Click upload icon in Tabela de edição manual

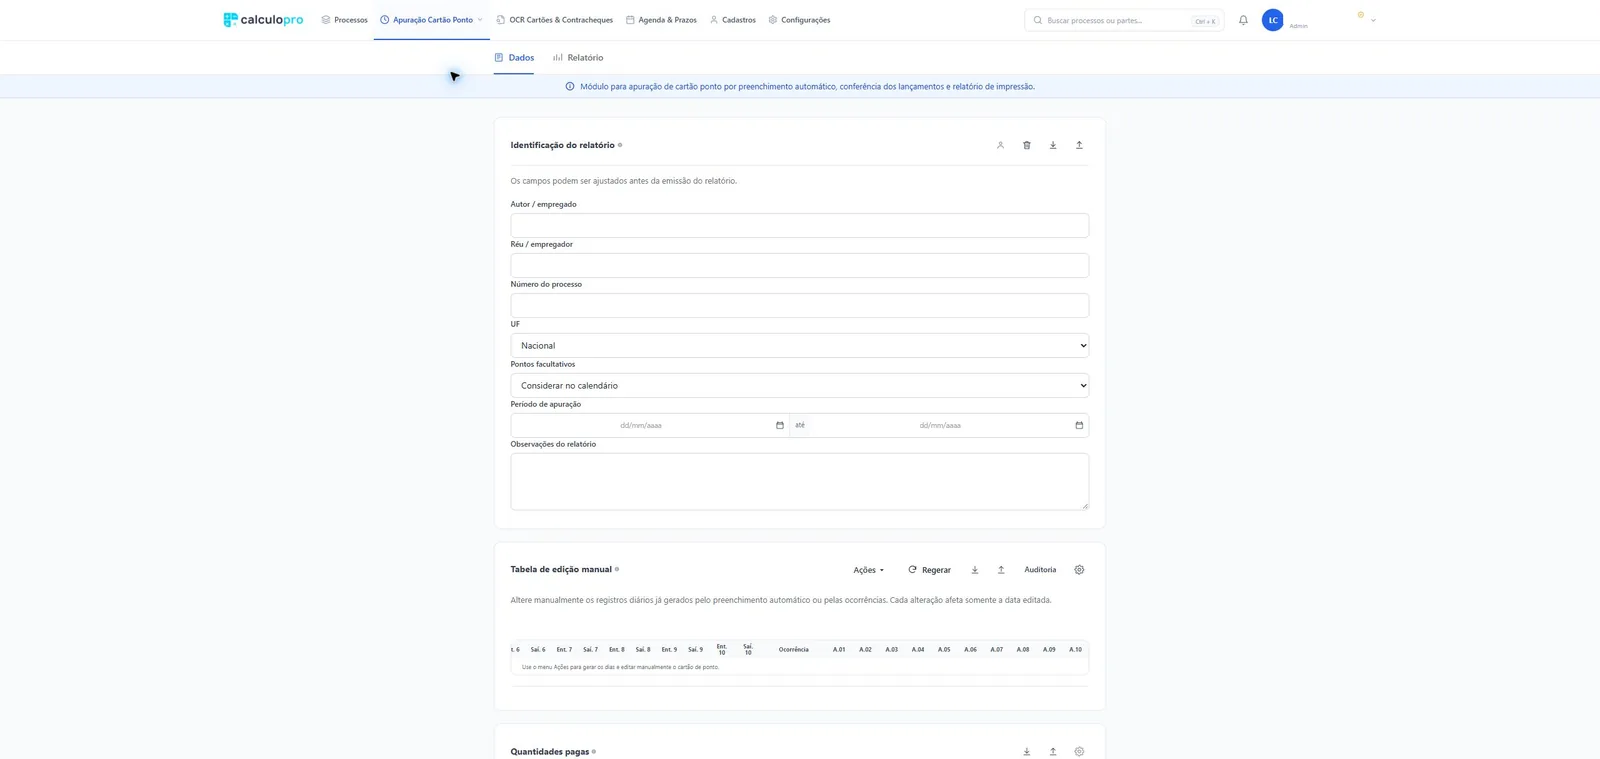click(1001, 570)
